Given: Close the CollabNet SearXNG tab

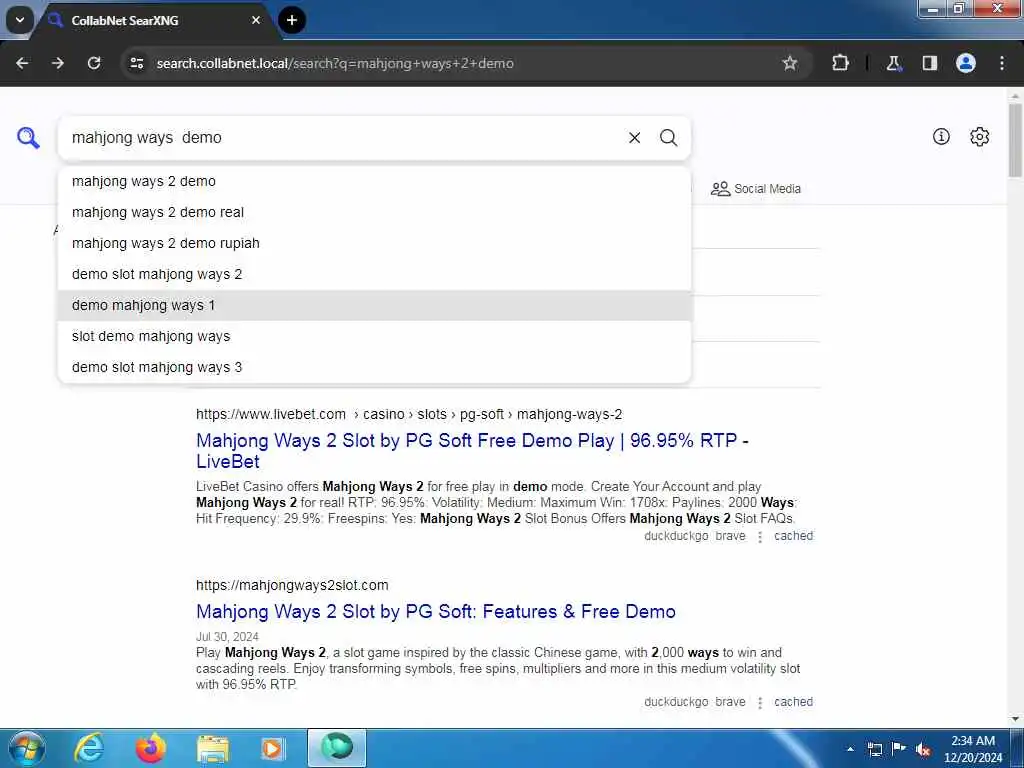Looking at the screenshot, I should click(256, 20).
